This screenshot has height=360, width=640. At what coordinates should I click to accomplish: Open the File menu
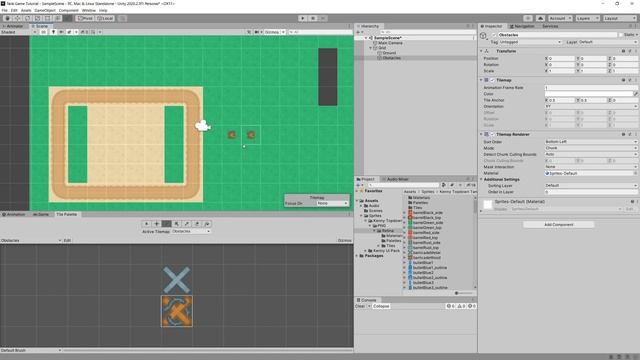[x=4, y=10]
